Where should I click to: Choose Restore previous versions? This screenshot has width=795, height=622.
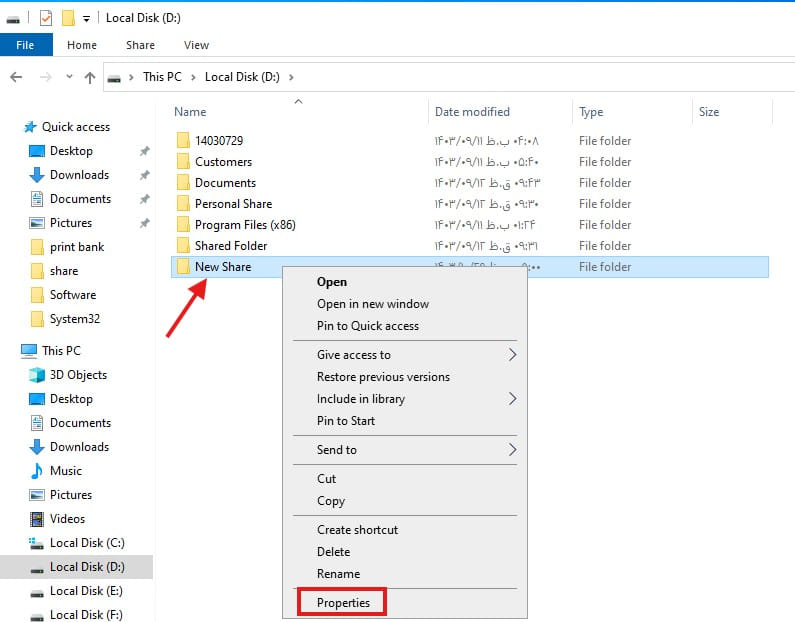pyautogui.click(x=383, y=377)
